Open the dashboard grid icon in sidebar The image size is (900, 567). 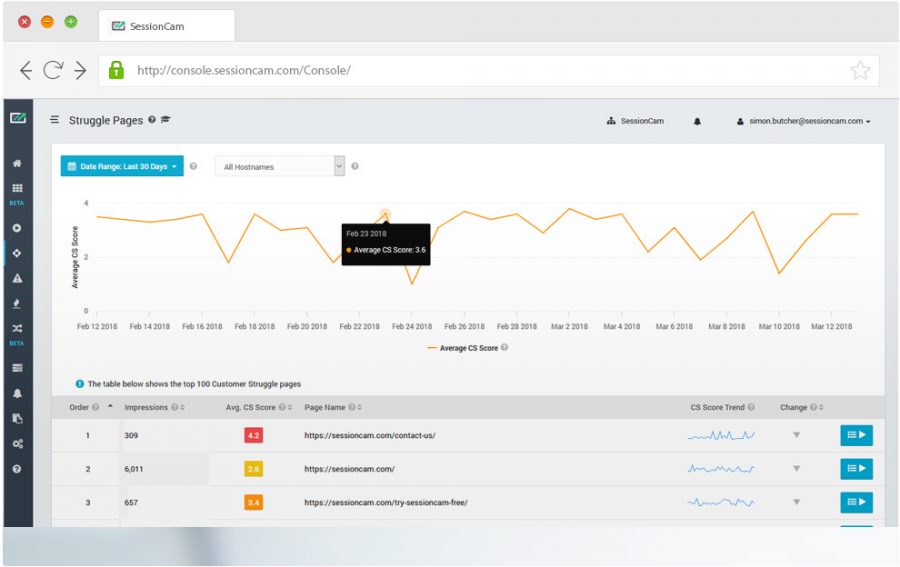pos(17,188)
